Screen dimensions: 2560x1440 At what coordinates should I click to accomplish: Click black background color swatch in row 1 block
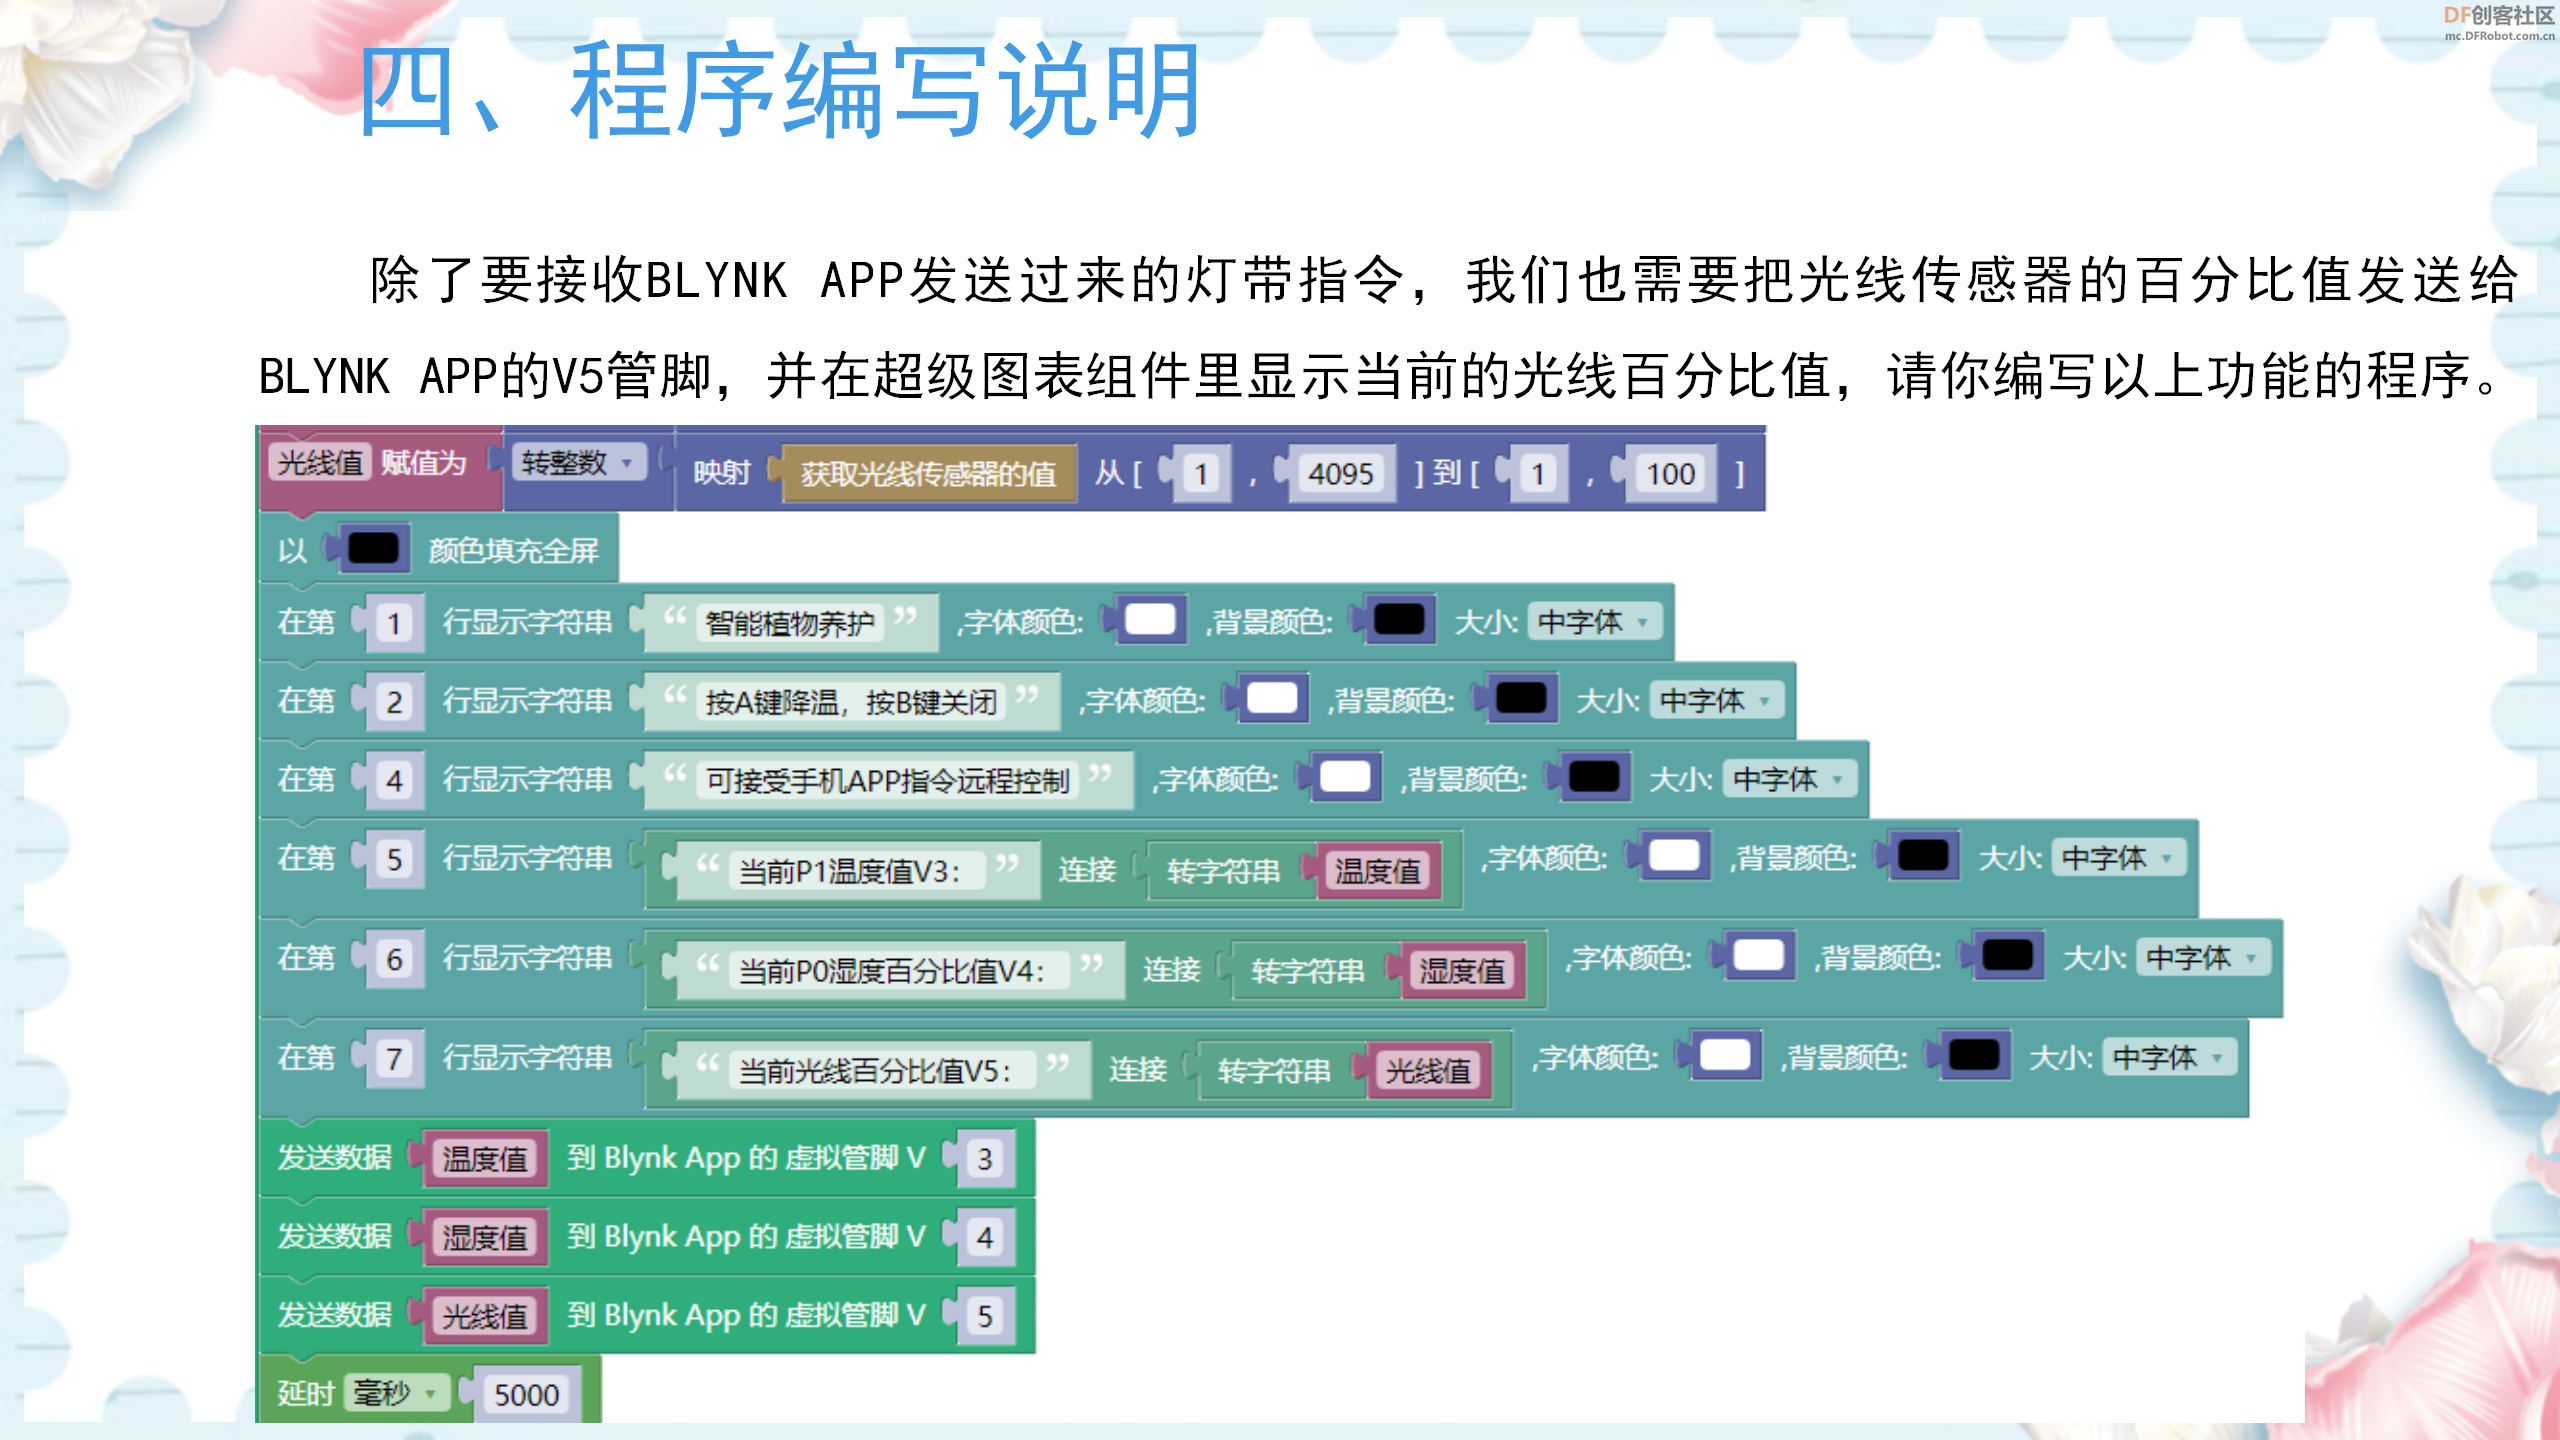[1399, 620]
